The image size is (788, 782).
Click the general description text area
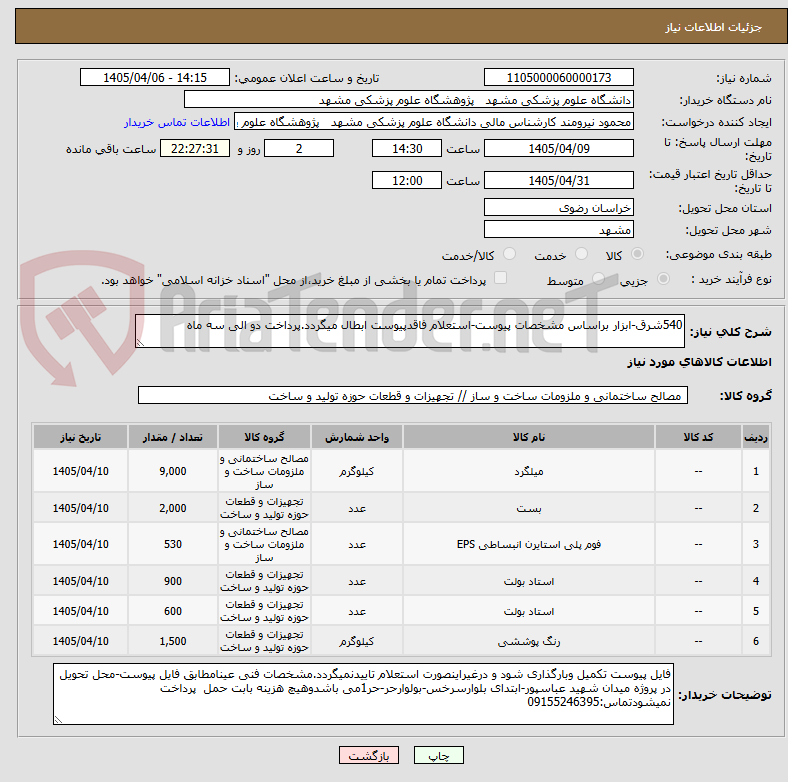[410, 331]
